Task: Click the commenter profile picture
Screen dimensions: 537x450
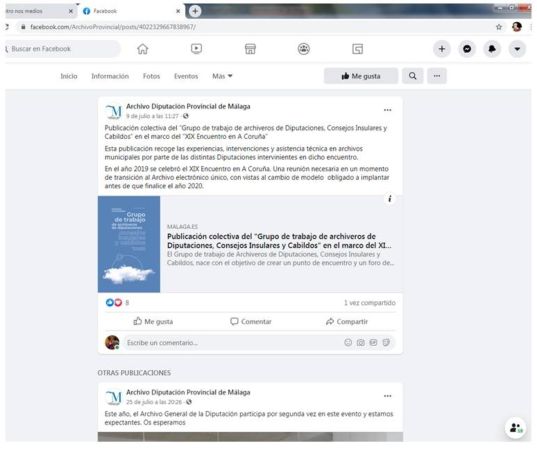Action: (x=112, y=342)
